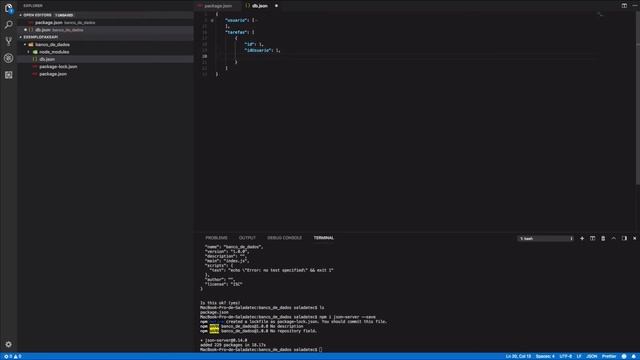Split the terminal pane
Viewport: 640px width, 360px height.
(x=592, y=238)
